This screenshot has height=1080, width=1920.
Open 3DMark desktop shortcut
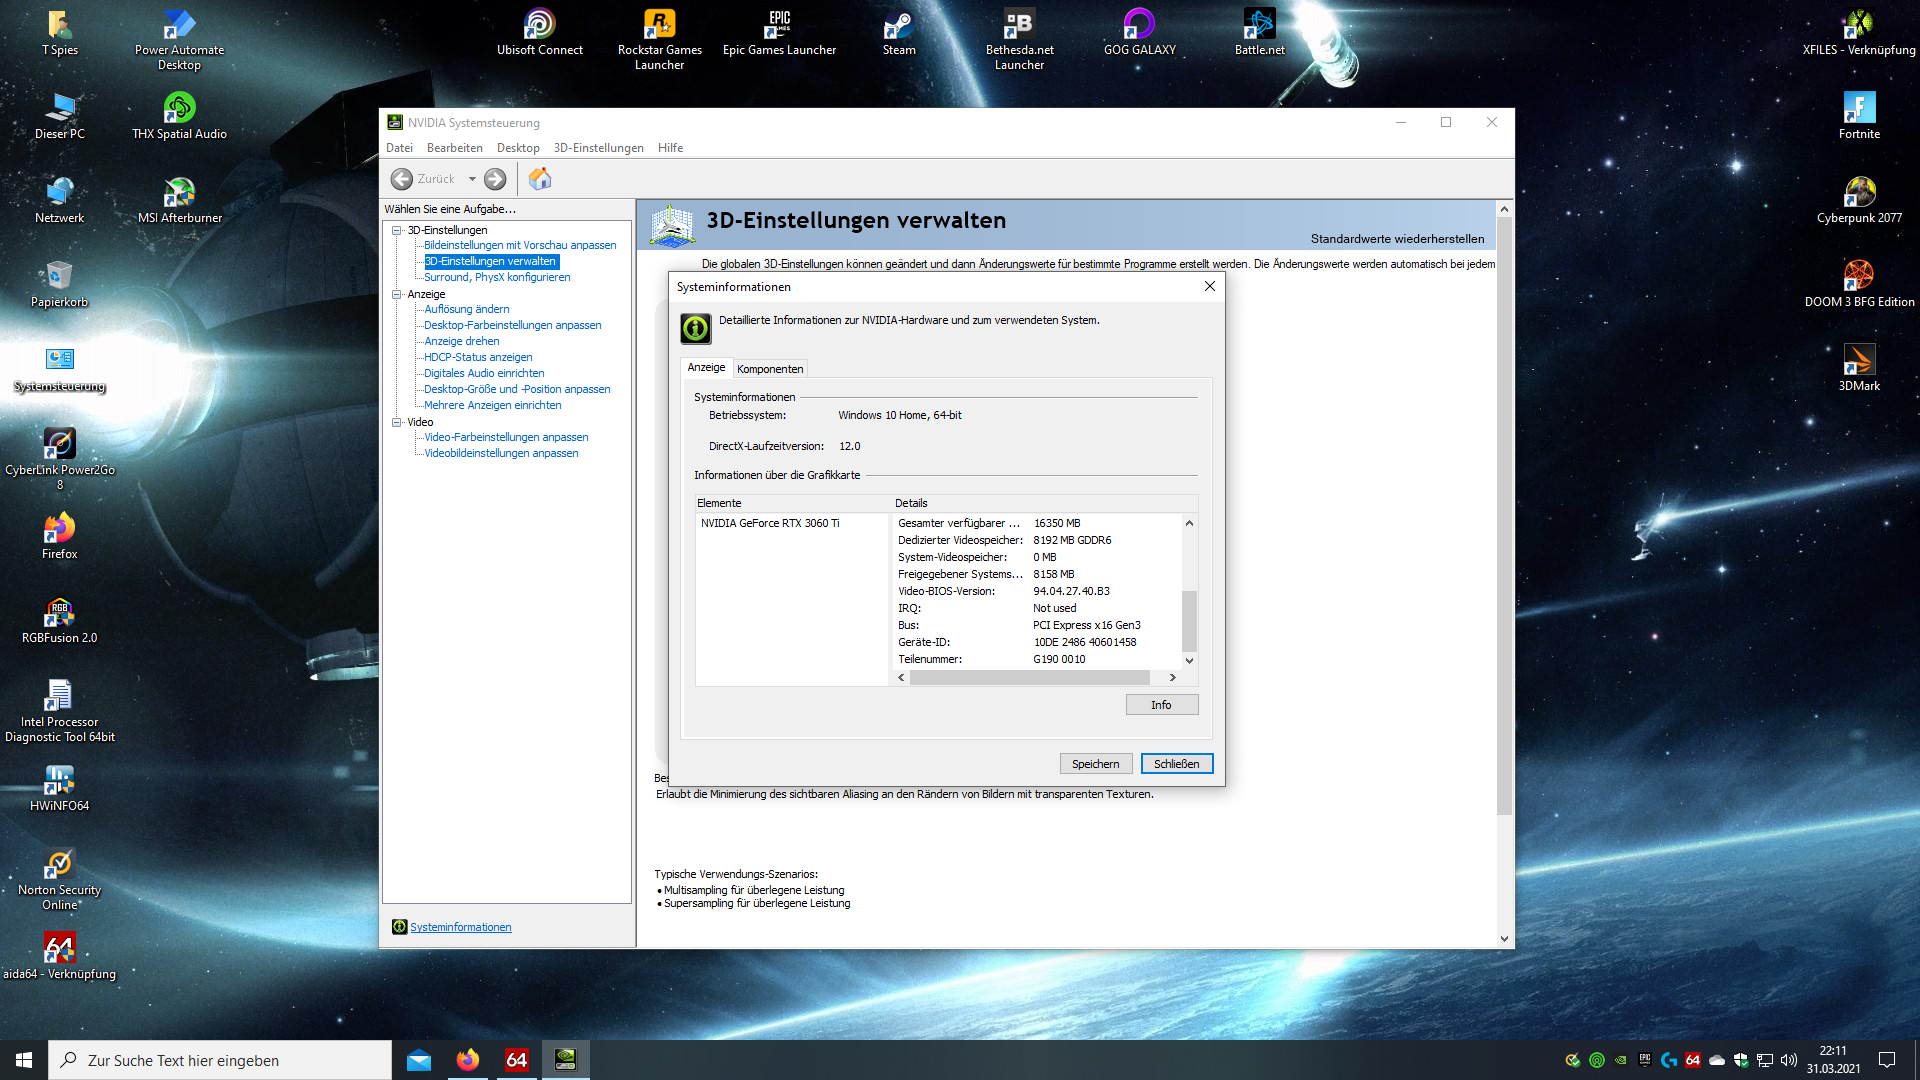[1858, 361]
